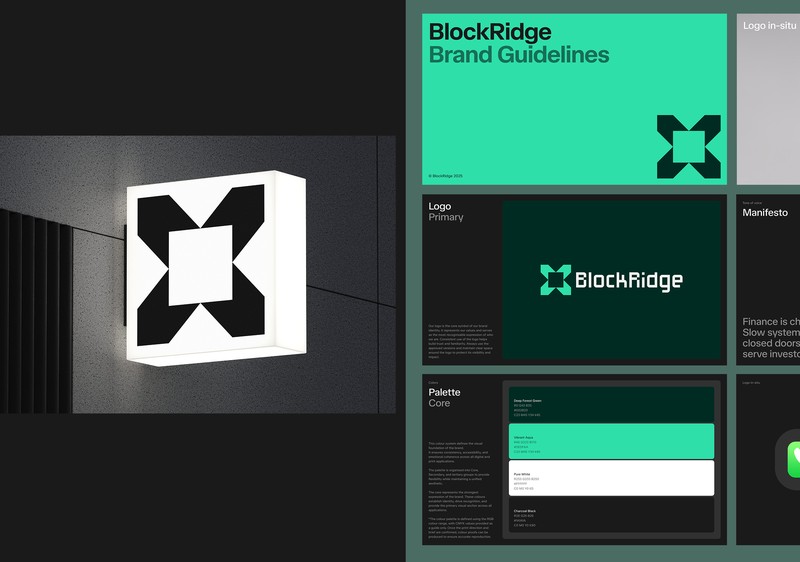Click the "Palette" heading
The image size is (800, 562).
pyautogui.click(x=444, y=392)
